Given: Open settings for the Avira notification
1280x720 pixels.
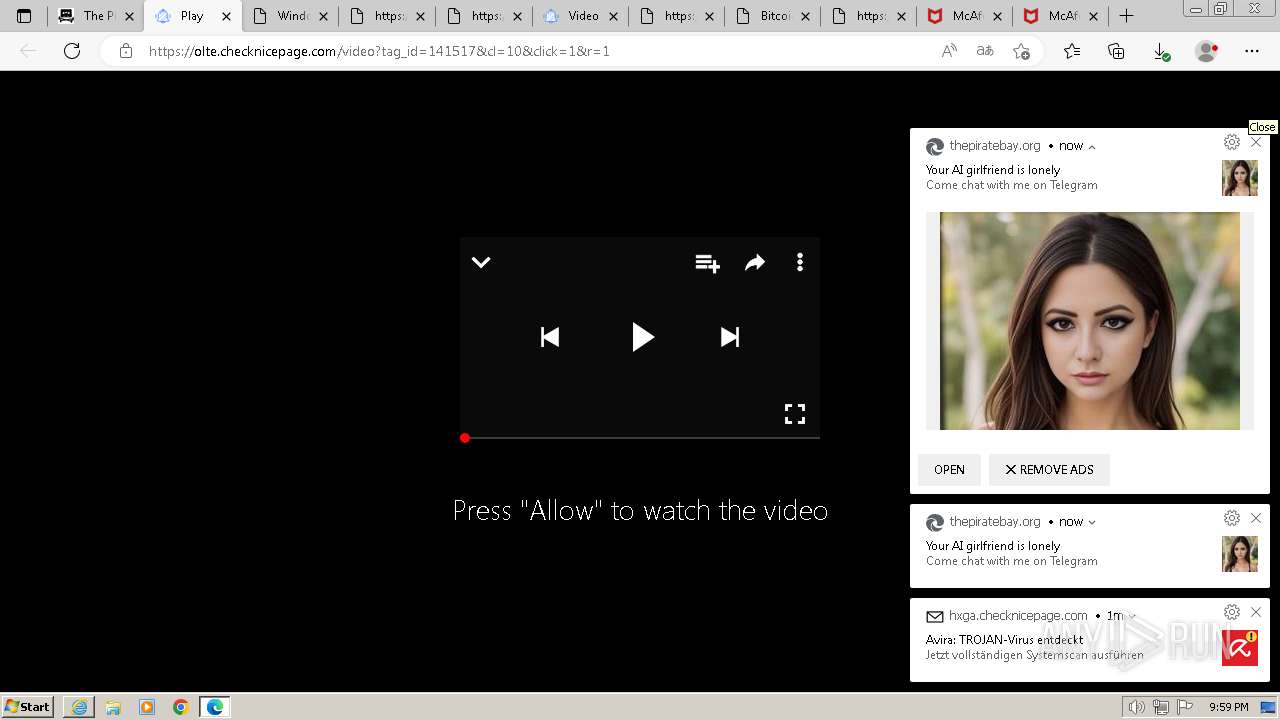Looking at the screenshot, I should point(1232,612).
